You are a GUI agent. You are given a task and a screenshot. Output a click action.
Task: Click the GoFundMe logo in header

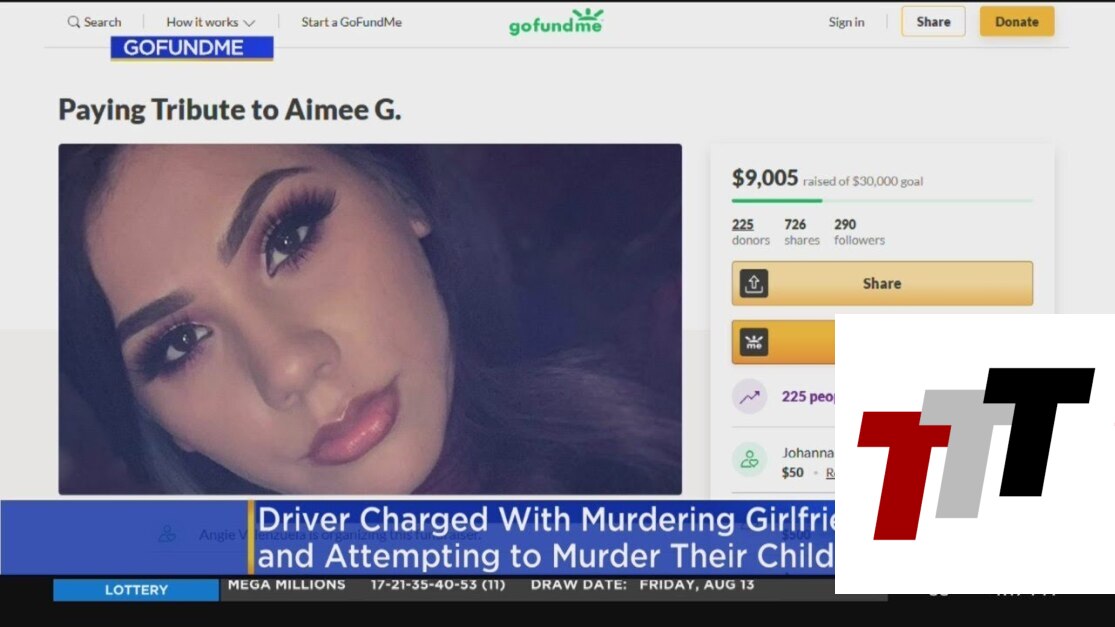556,22
